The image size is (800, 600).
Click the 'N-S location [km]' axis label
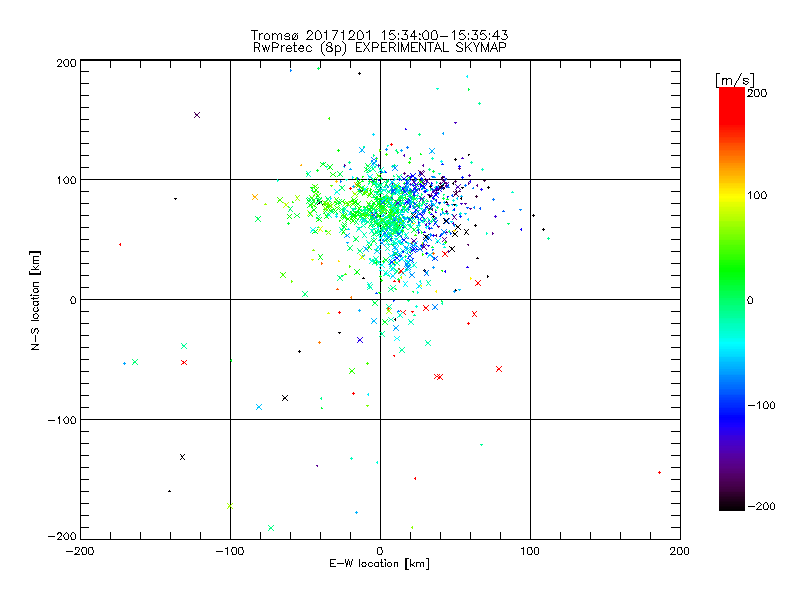pyautogui.click(x=35, y=301)
